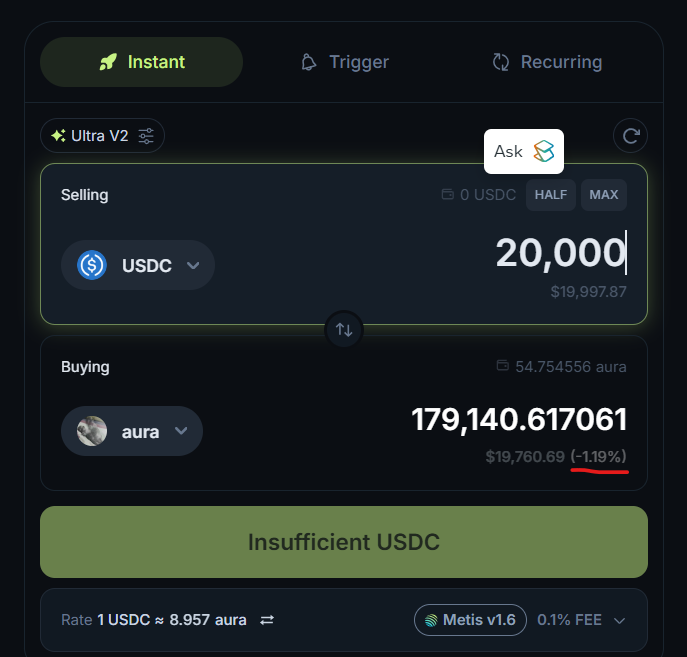Switch to the Instant tab
The width and height of the screenshot is (687, 657).
point(142,62)
